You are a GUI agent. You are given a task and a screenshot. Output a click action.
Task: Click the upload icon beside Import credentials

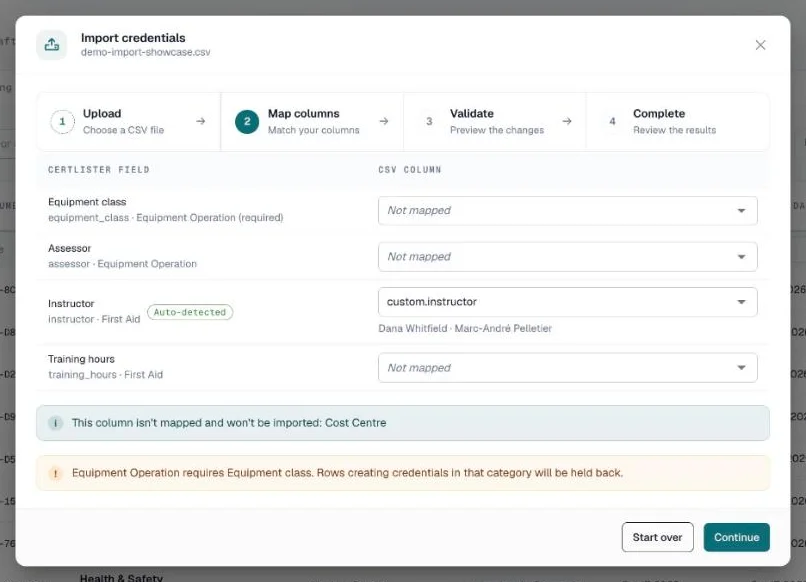tap(51, 45)
